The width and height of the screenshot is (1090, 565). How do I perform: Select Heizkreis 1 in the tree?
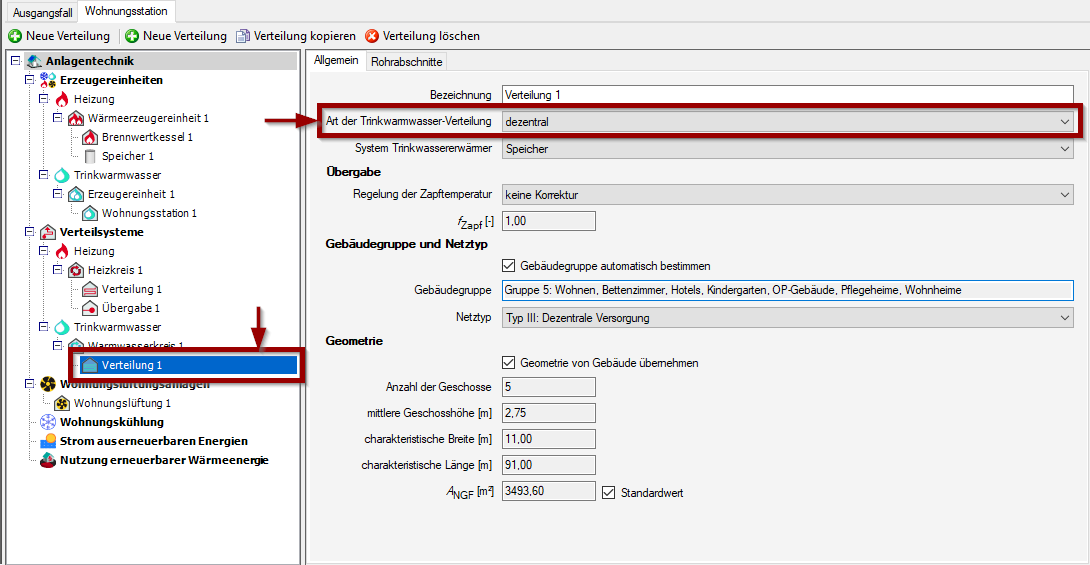(115, 270)
